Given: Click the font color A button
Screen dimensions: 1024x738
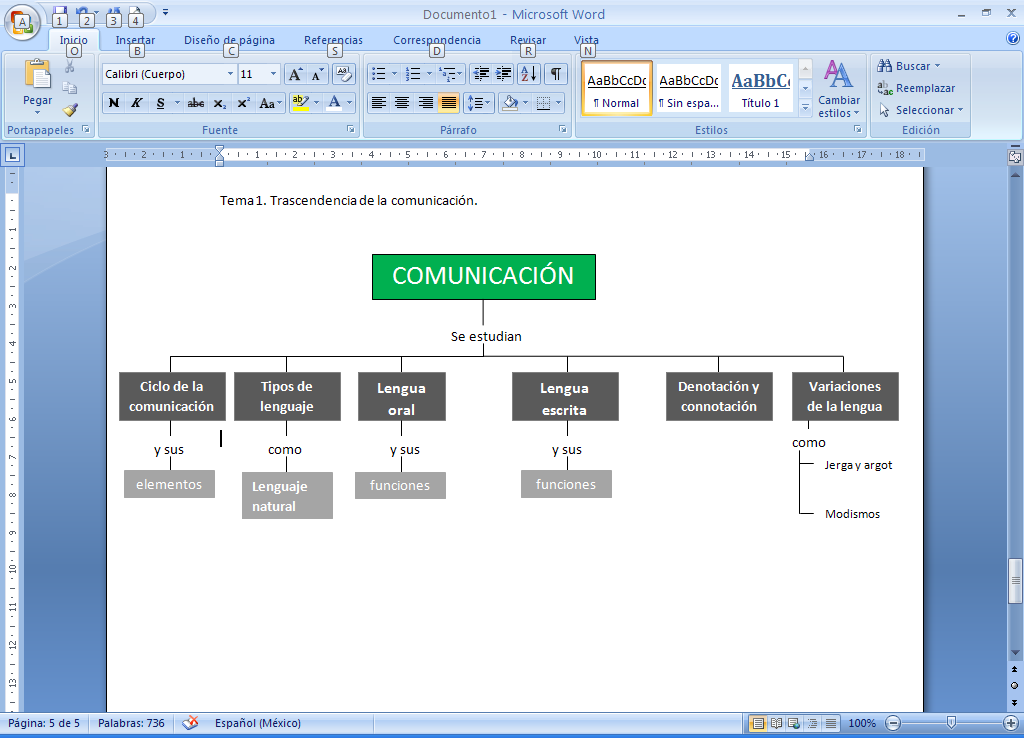Looking at the screenshot, I should click(334, 103).
